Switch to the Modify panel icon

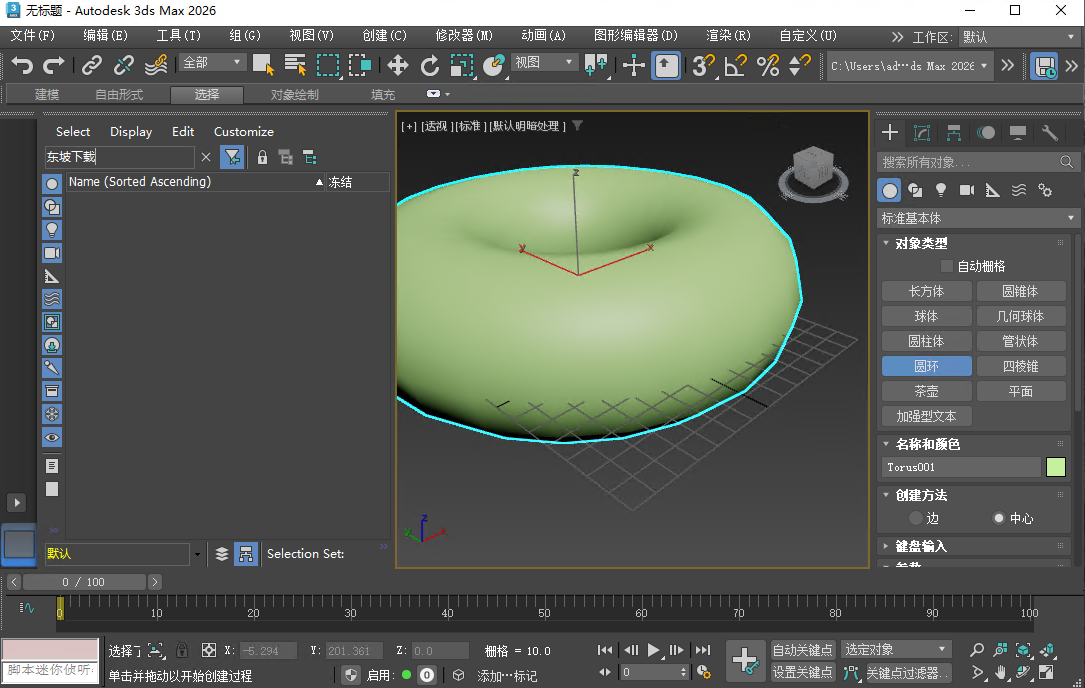click(x=921, y=131)
